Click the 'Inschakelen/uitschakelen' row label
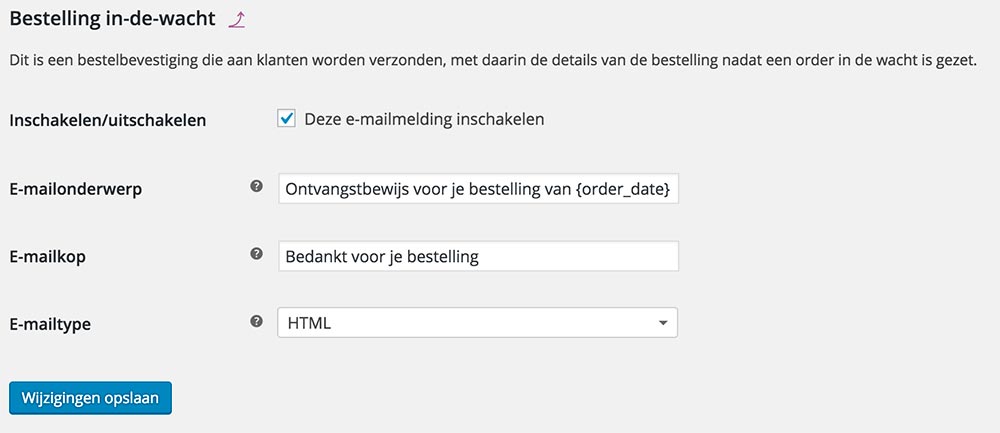Viewport: 1000px width, 433px height. [x=108, y=120]
